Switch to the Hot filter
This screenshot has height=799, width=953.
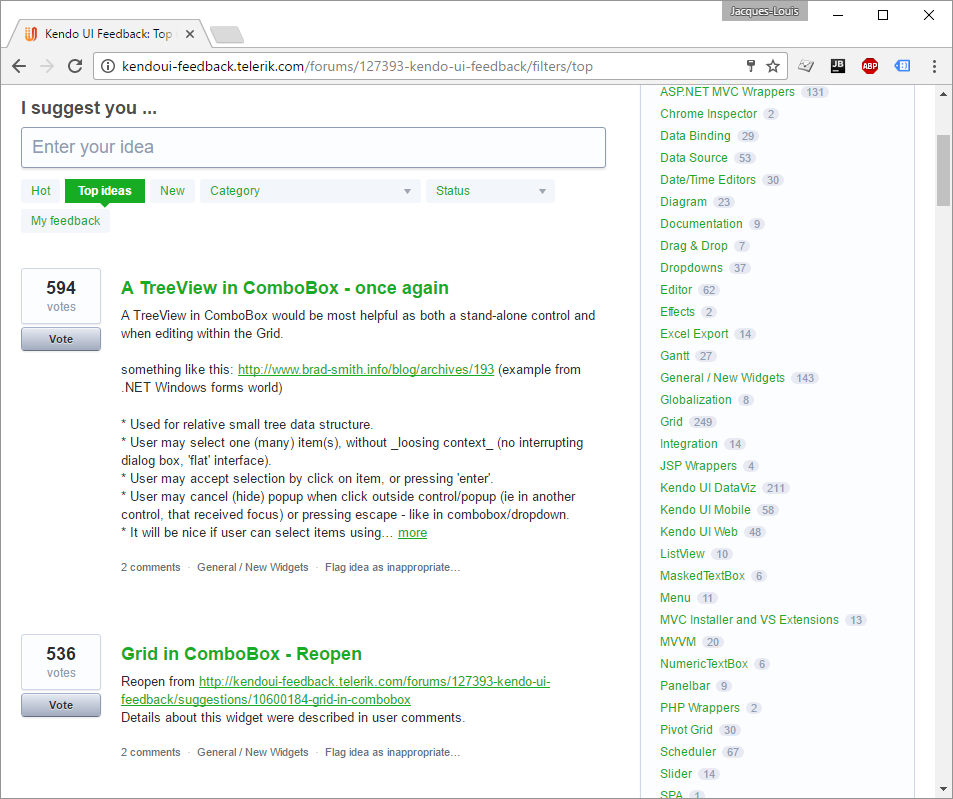click(x=41, y=191)
